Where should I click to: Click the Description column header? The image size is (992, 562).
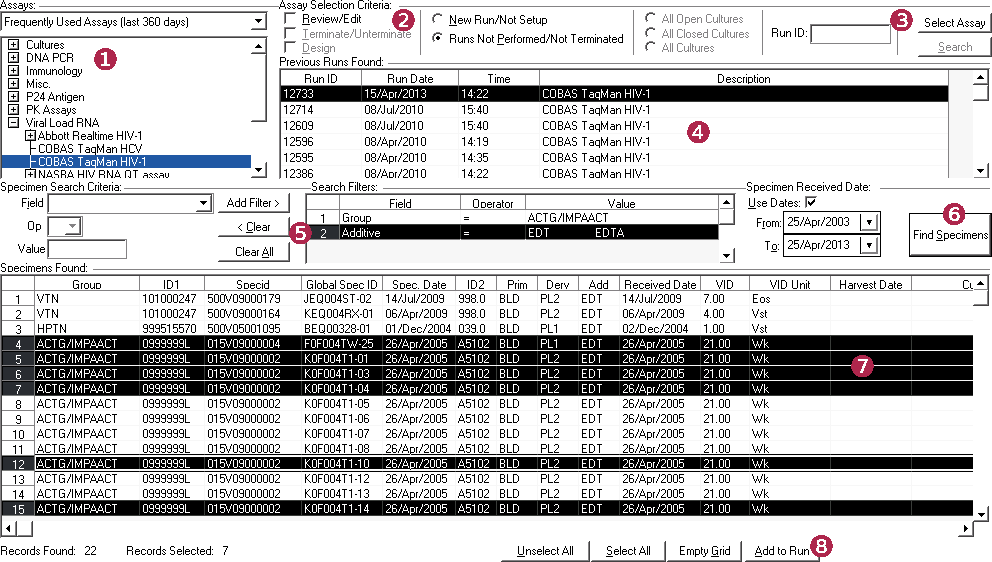click(x=743, y=78)
